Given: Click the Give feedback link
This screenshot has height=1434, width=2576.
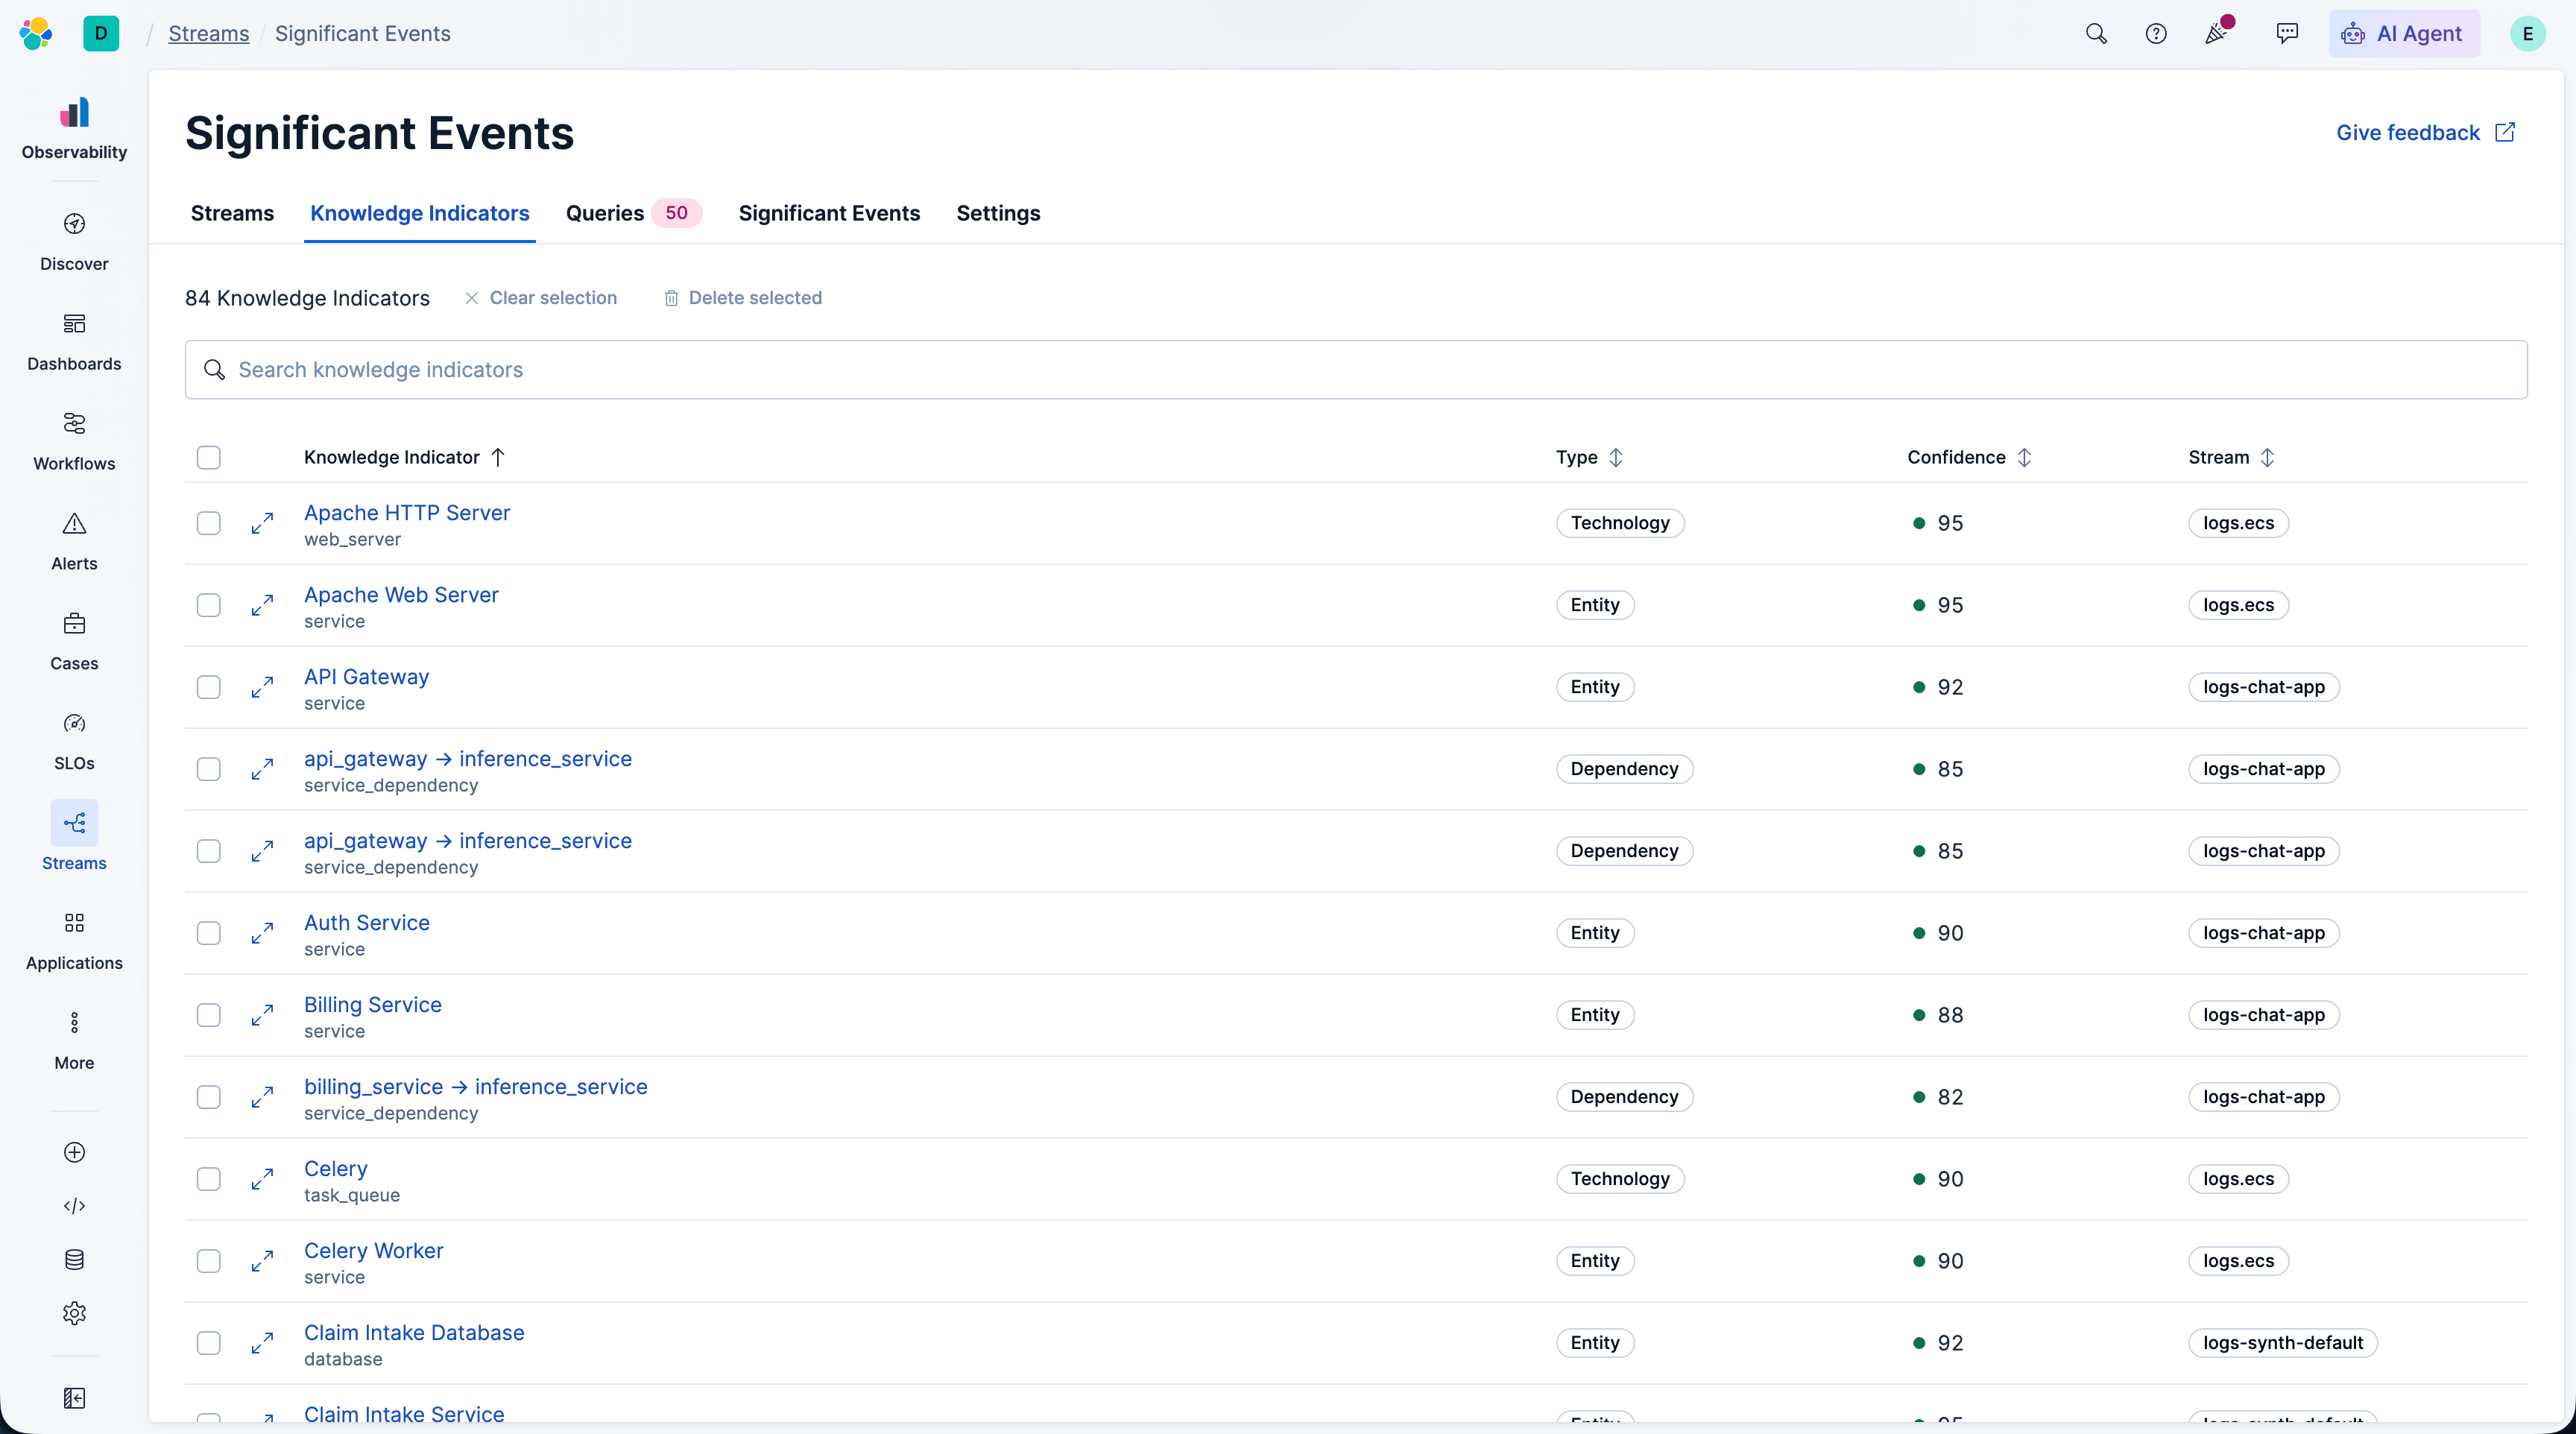Looking at the screenshot, I should point(2425,132).
